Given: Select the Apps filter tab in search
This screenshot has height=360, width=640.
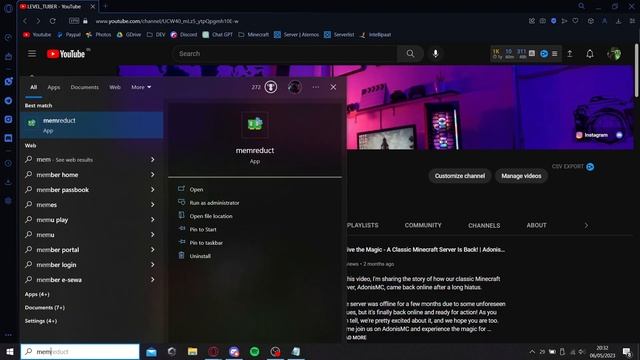Looking at the screenshot, I should pyautogui.click(x=53, y=87).
